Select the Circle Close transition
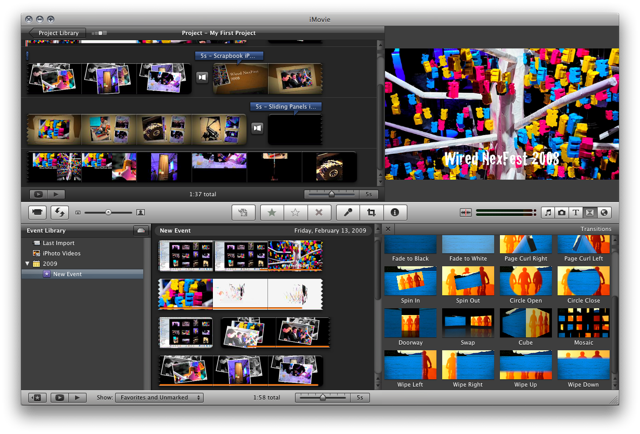The width and height of the screenshot is (640, 434). click(x=583, y=285)
